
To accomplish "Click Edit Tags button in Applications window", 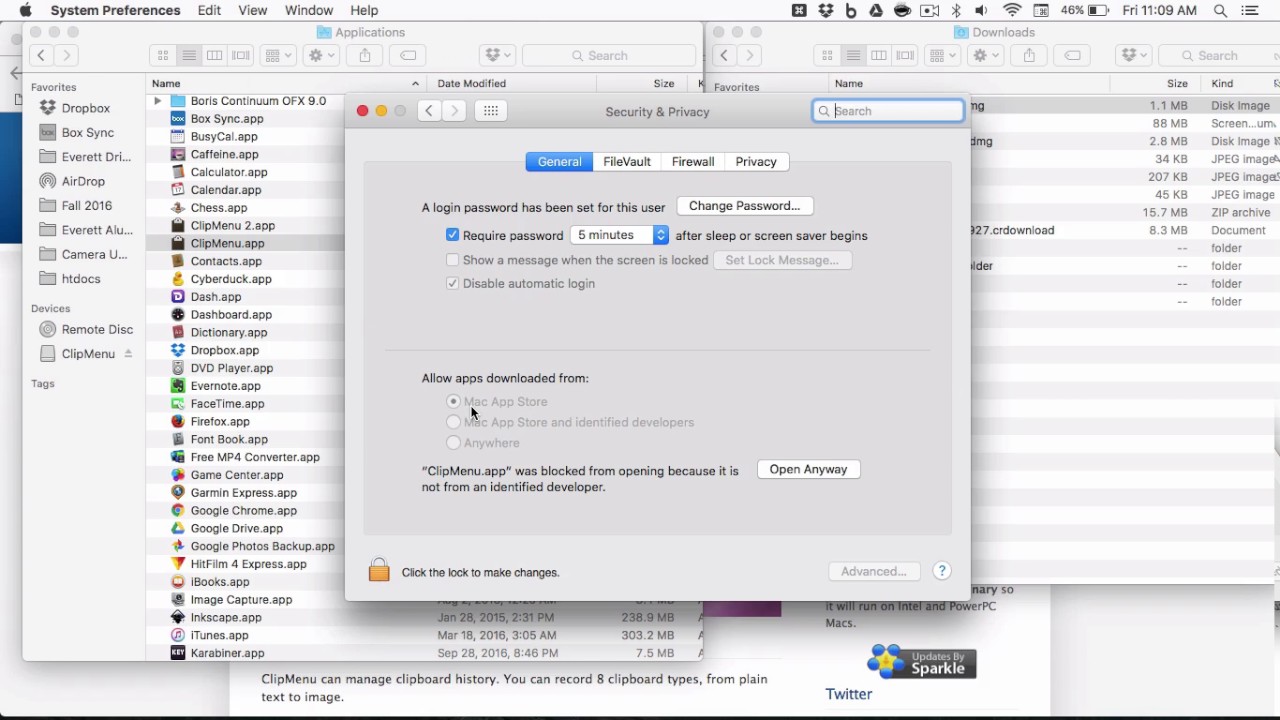I will click(x=408, y=56).
